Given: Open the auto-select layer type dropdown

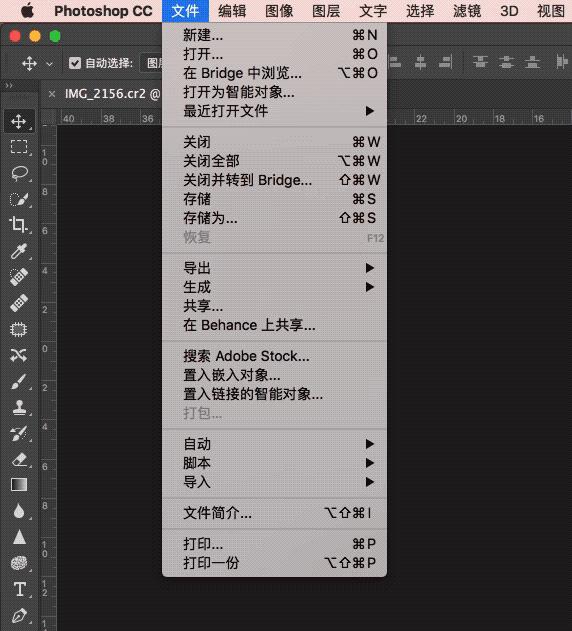Looking at the screenshot, I should tap(151, 63).
